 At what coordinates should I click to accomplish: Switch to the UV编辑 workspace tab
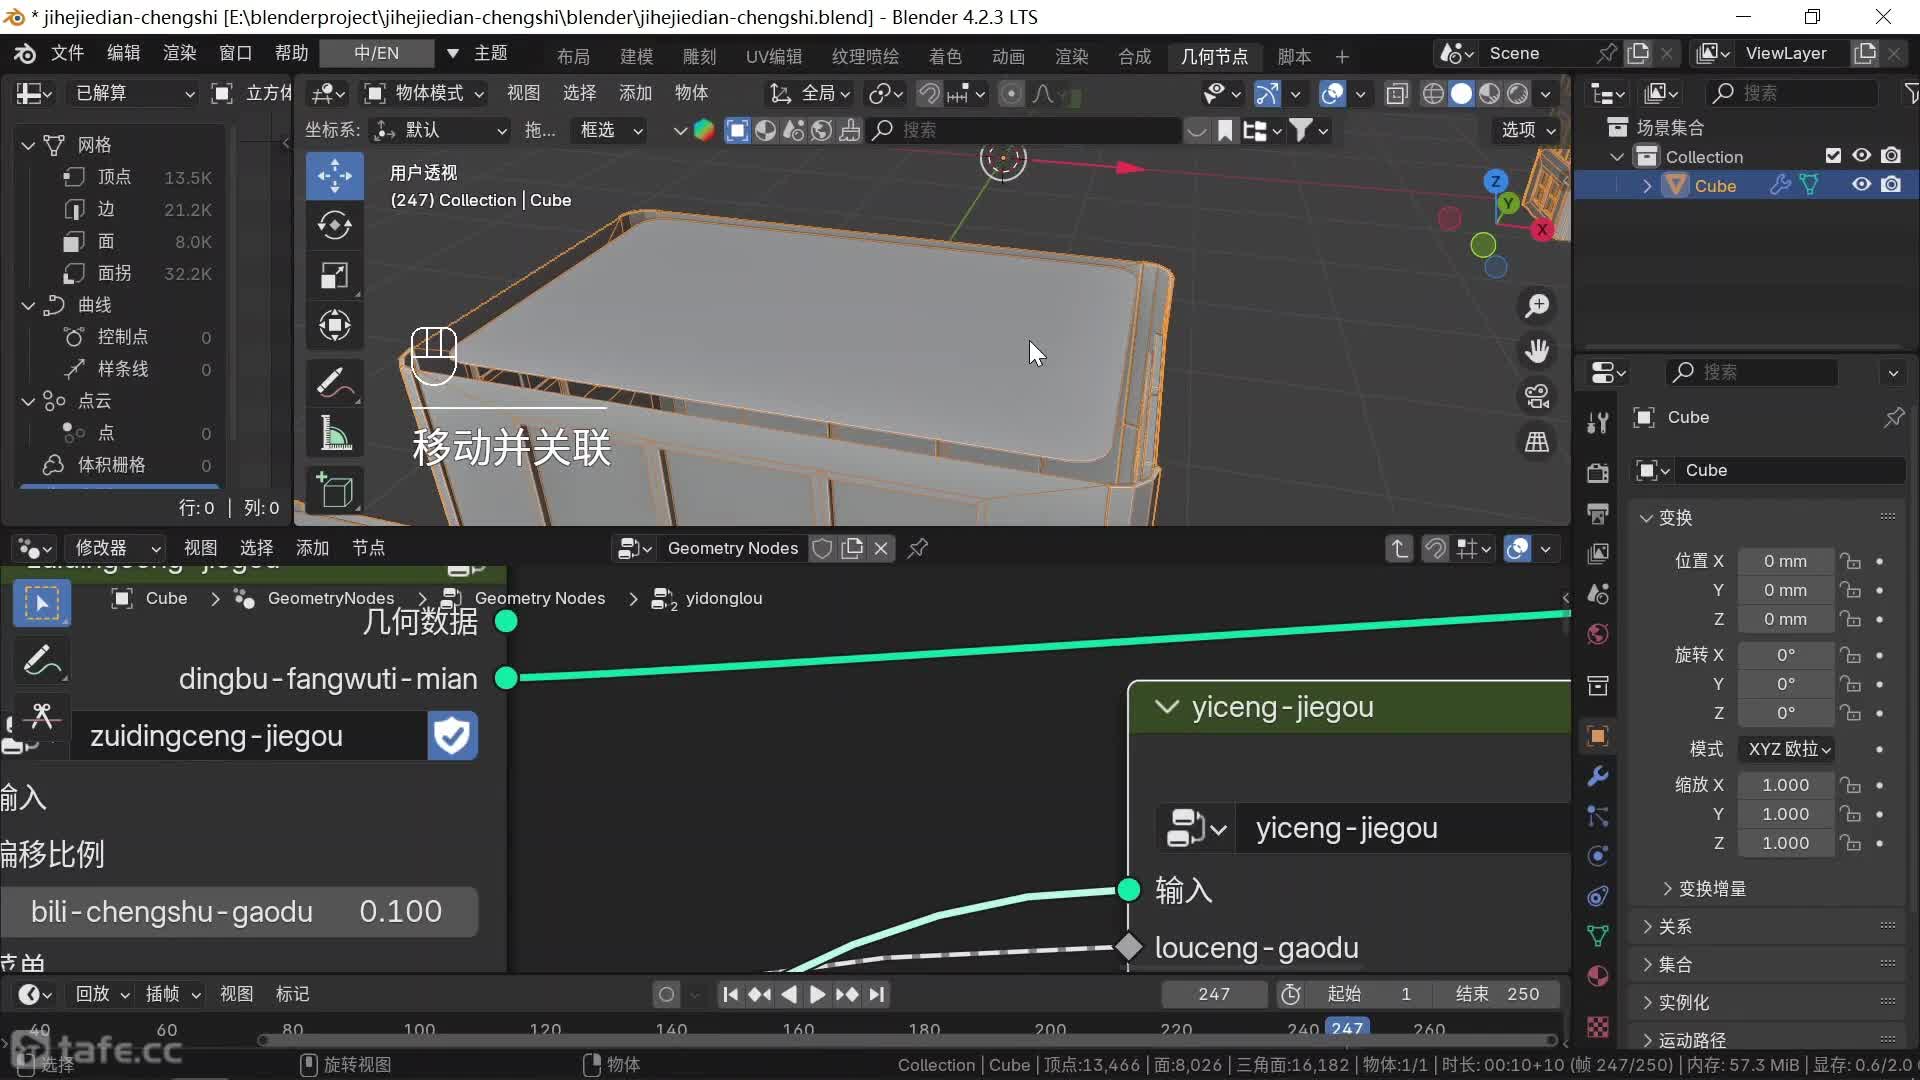[773, 56]
